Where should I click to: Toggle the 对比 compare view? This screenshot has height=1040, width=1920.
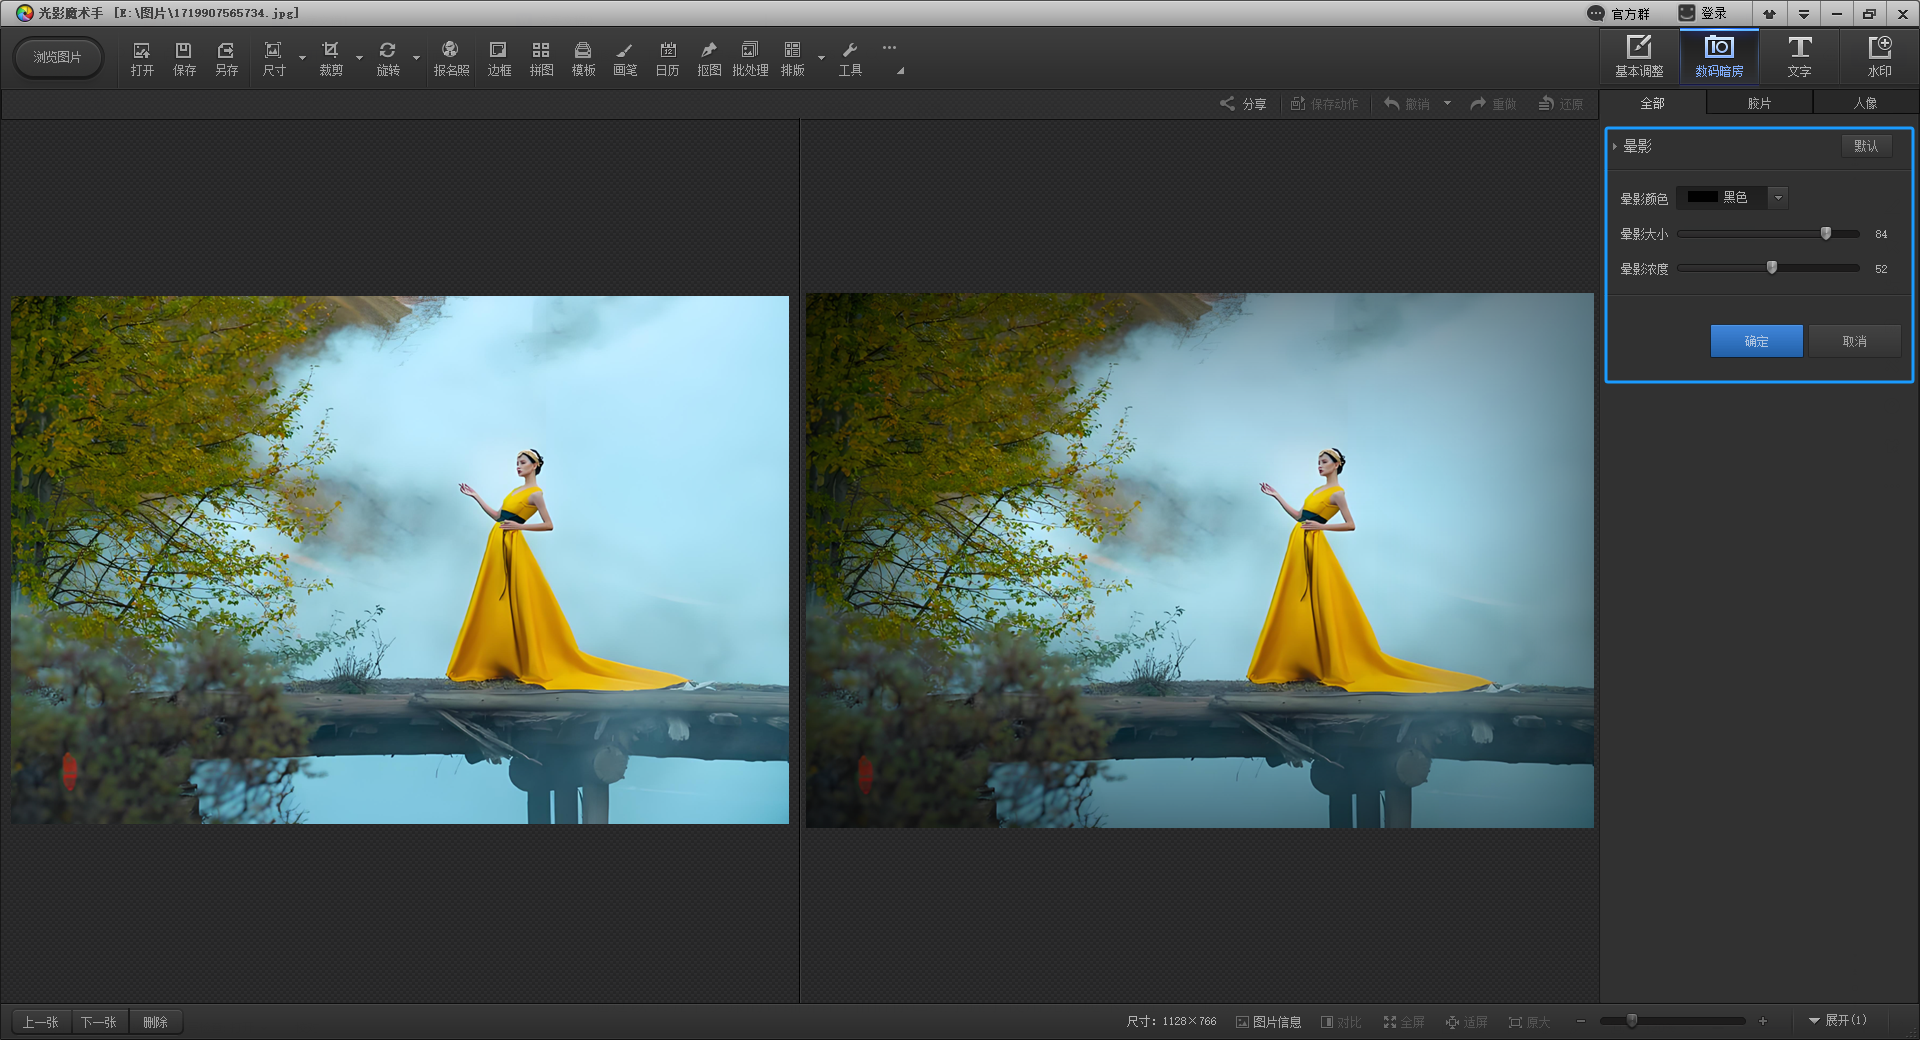coord(1341,1021)
